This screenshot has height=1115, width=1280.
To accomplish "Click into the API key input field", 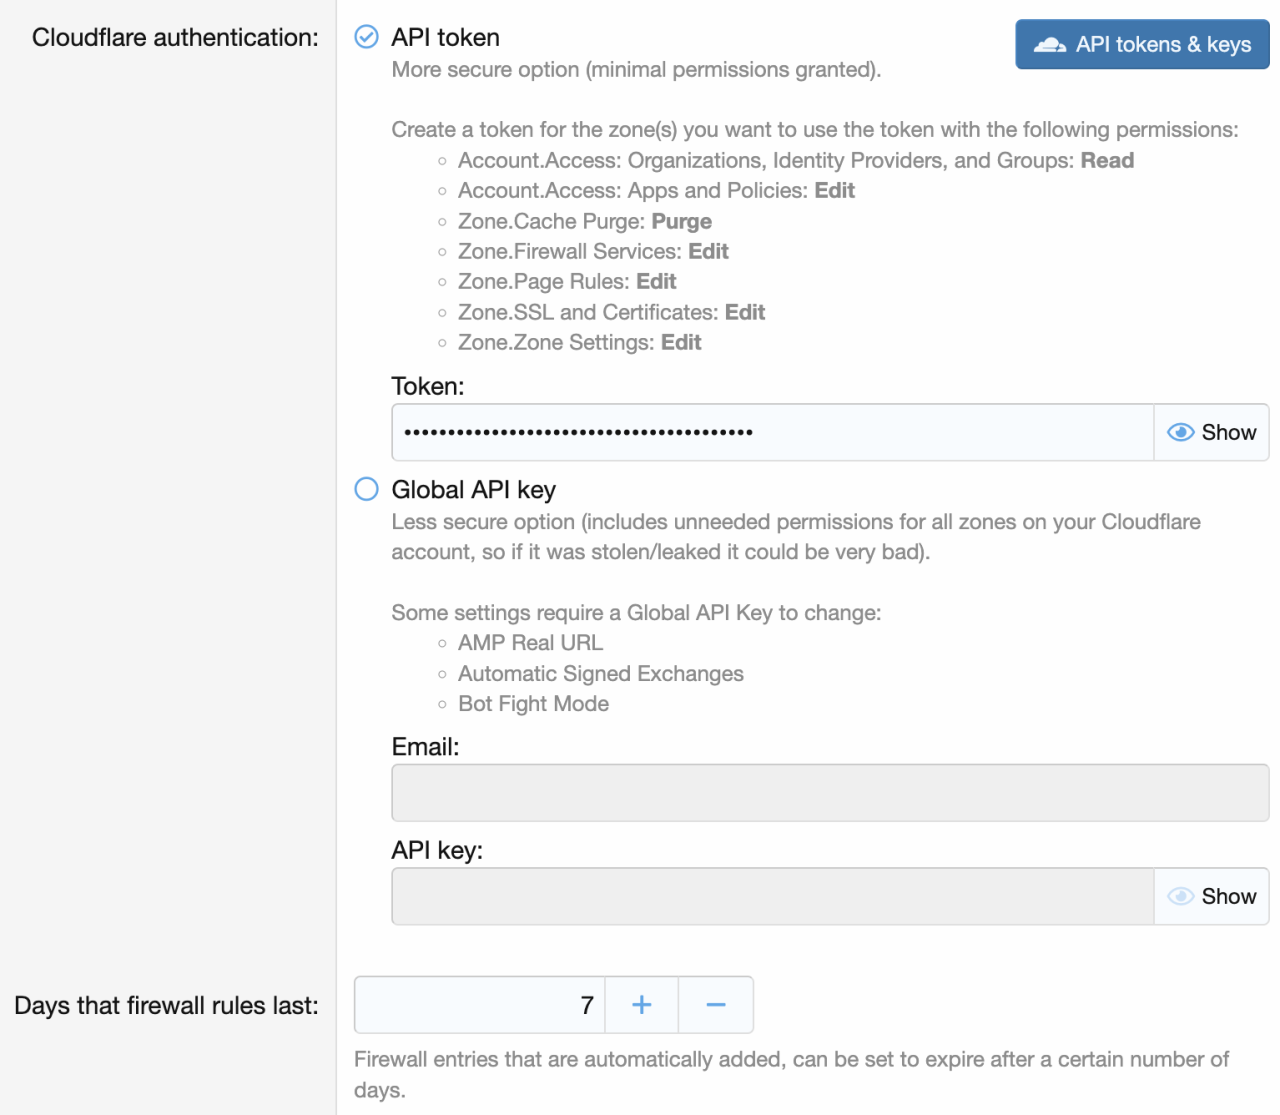I will (x=772, y=896).
